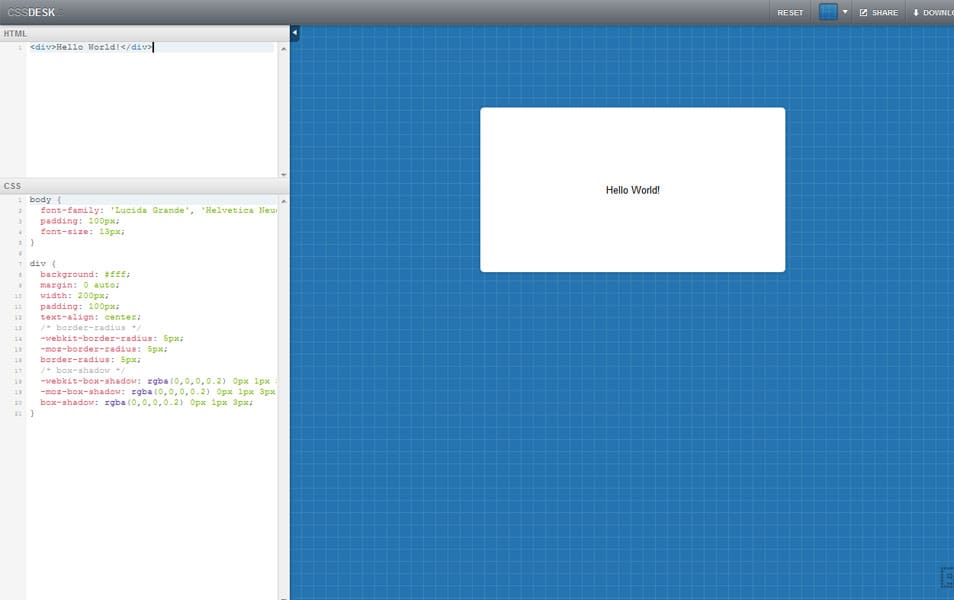Click the Hello World! box in the preview
Screen dimensions: 954x600
[x=632, y=189]
